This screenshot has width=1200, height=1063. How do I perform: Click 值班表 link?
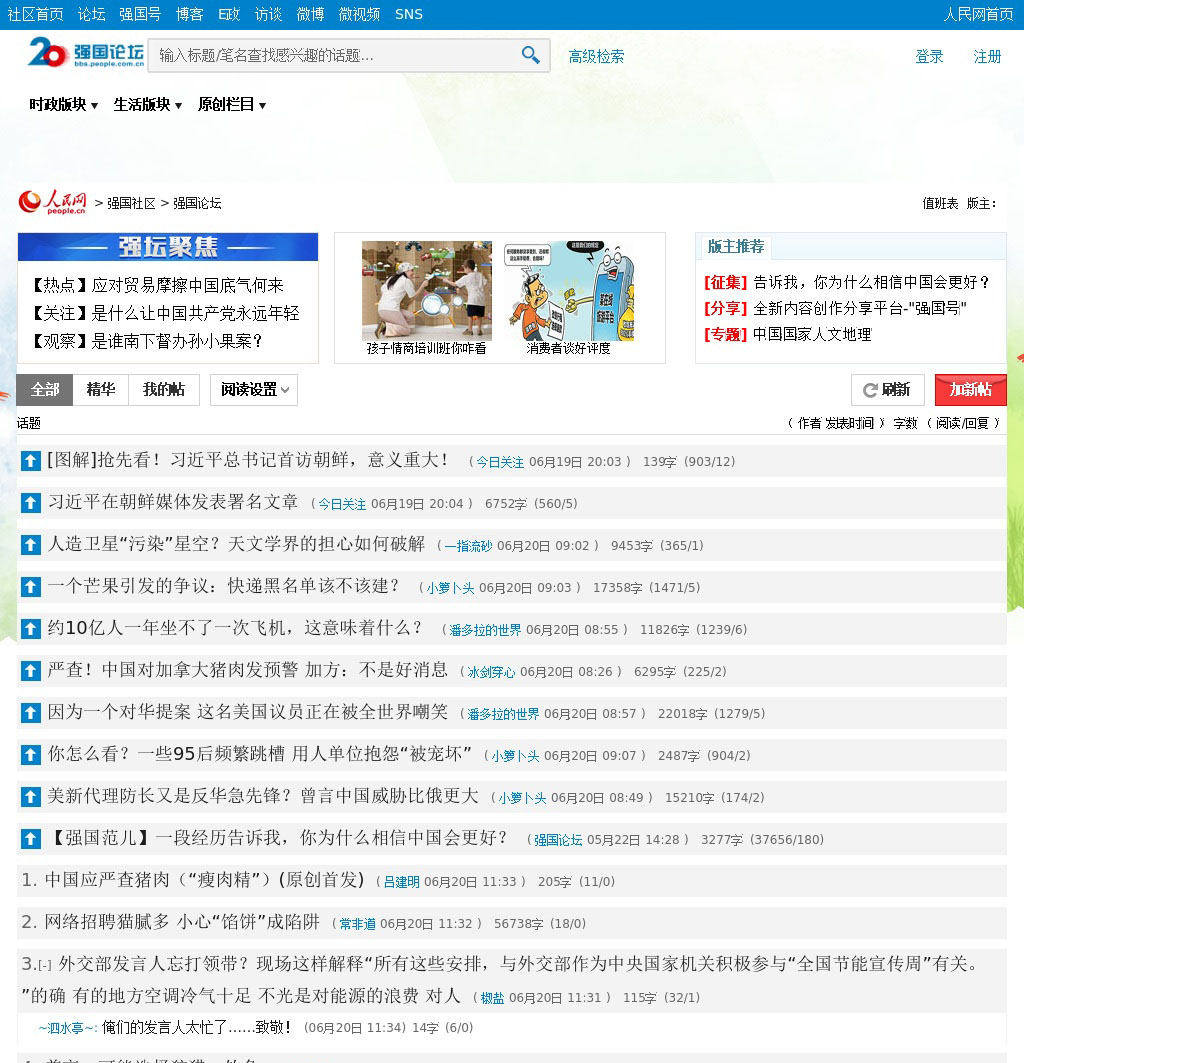point(940,203)
